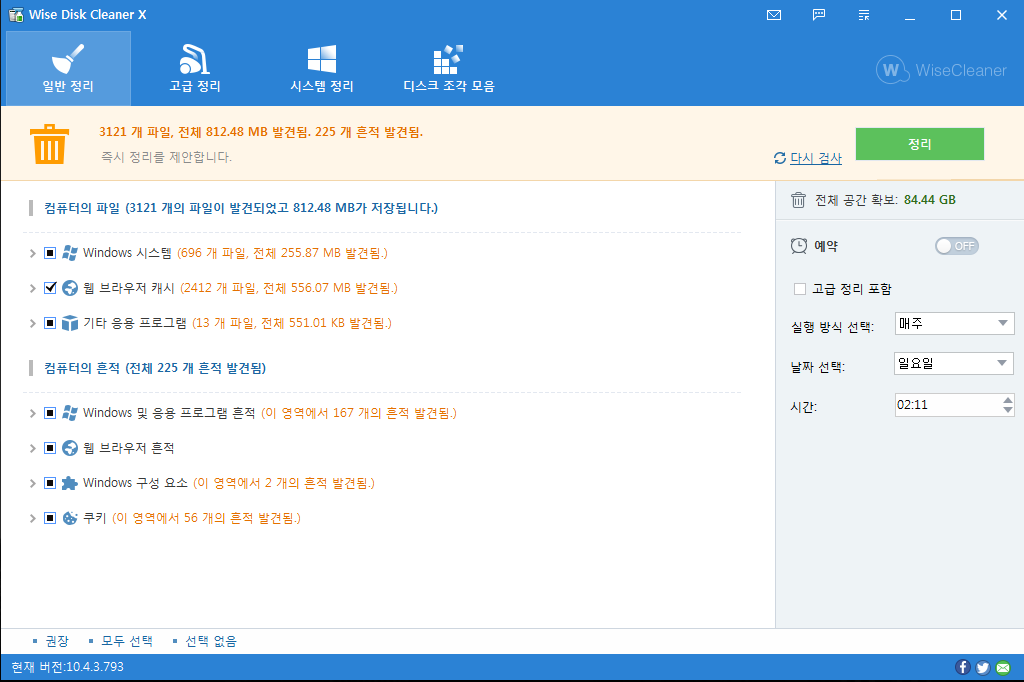Click the clock icon next to 예약
This screenshot has height=682, width=1024.
(799, 246)
